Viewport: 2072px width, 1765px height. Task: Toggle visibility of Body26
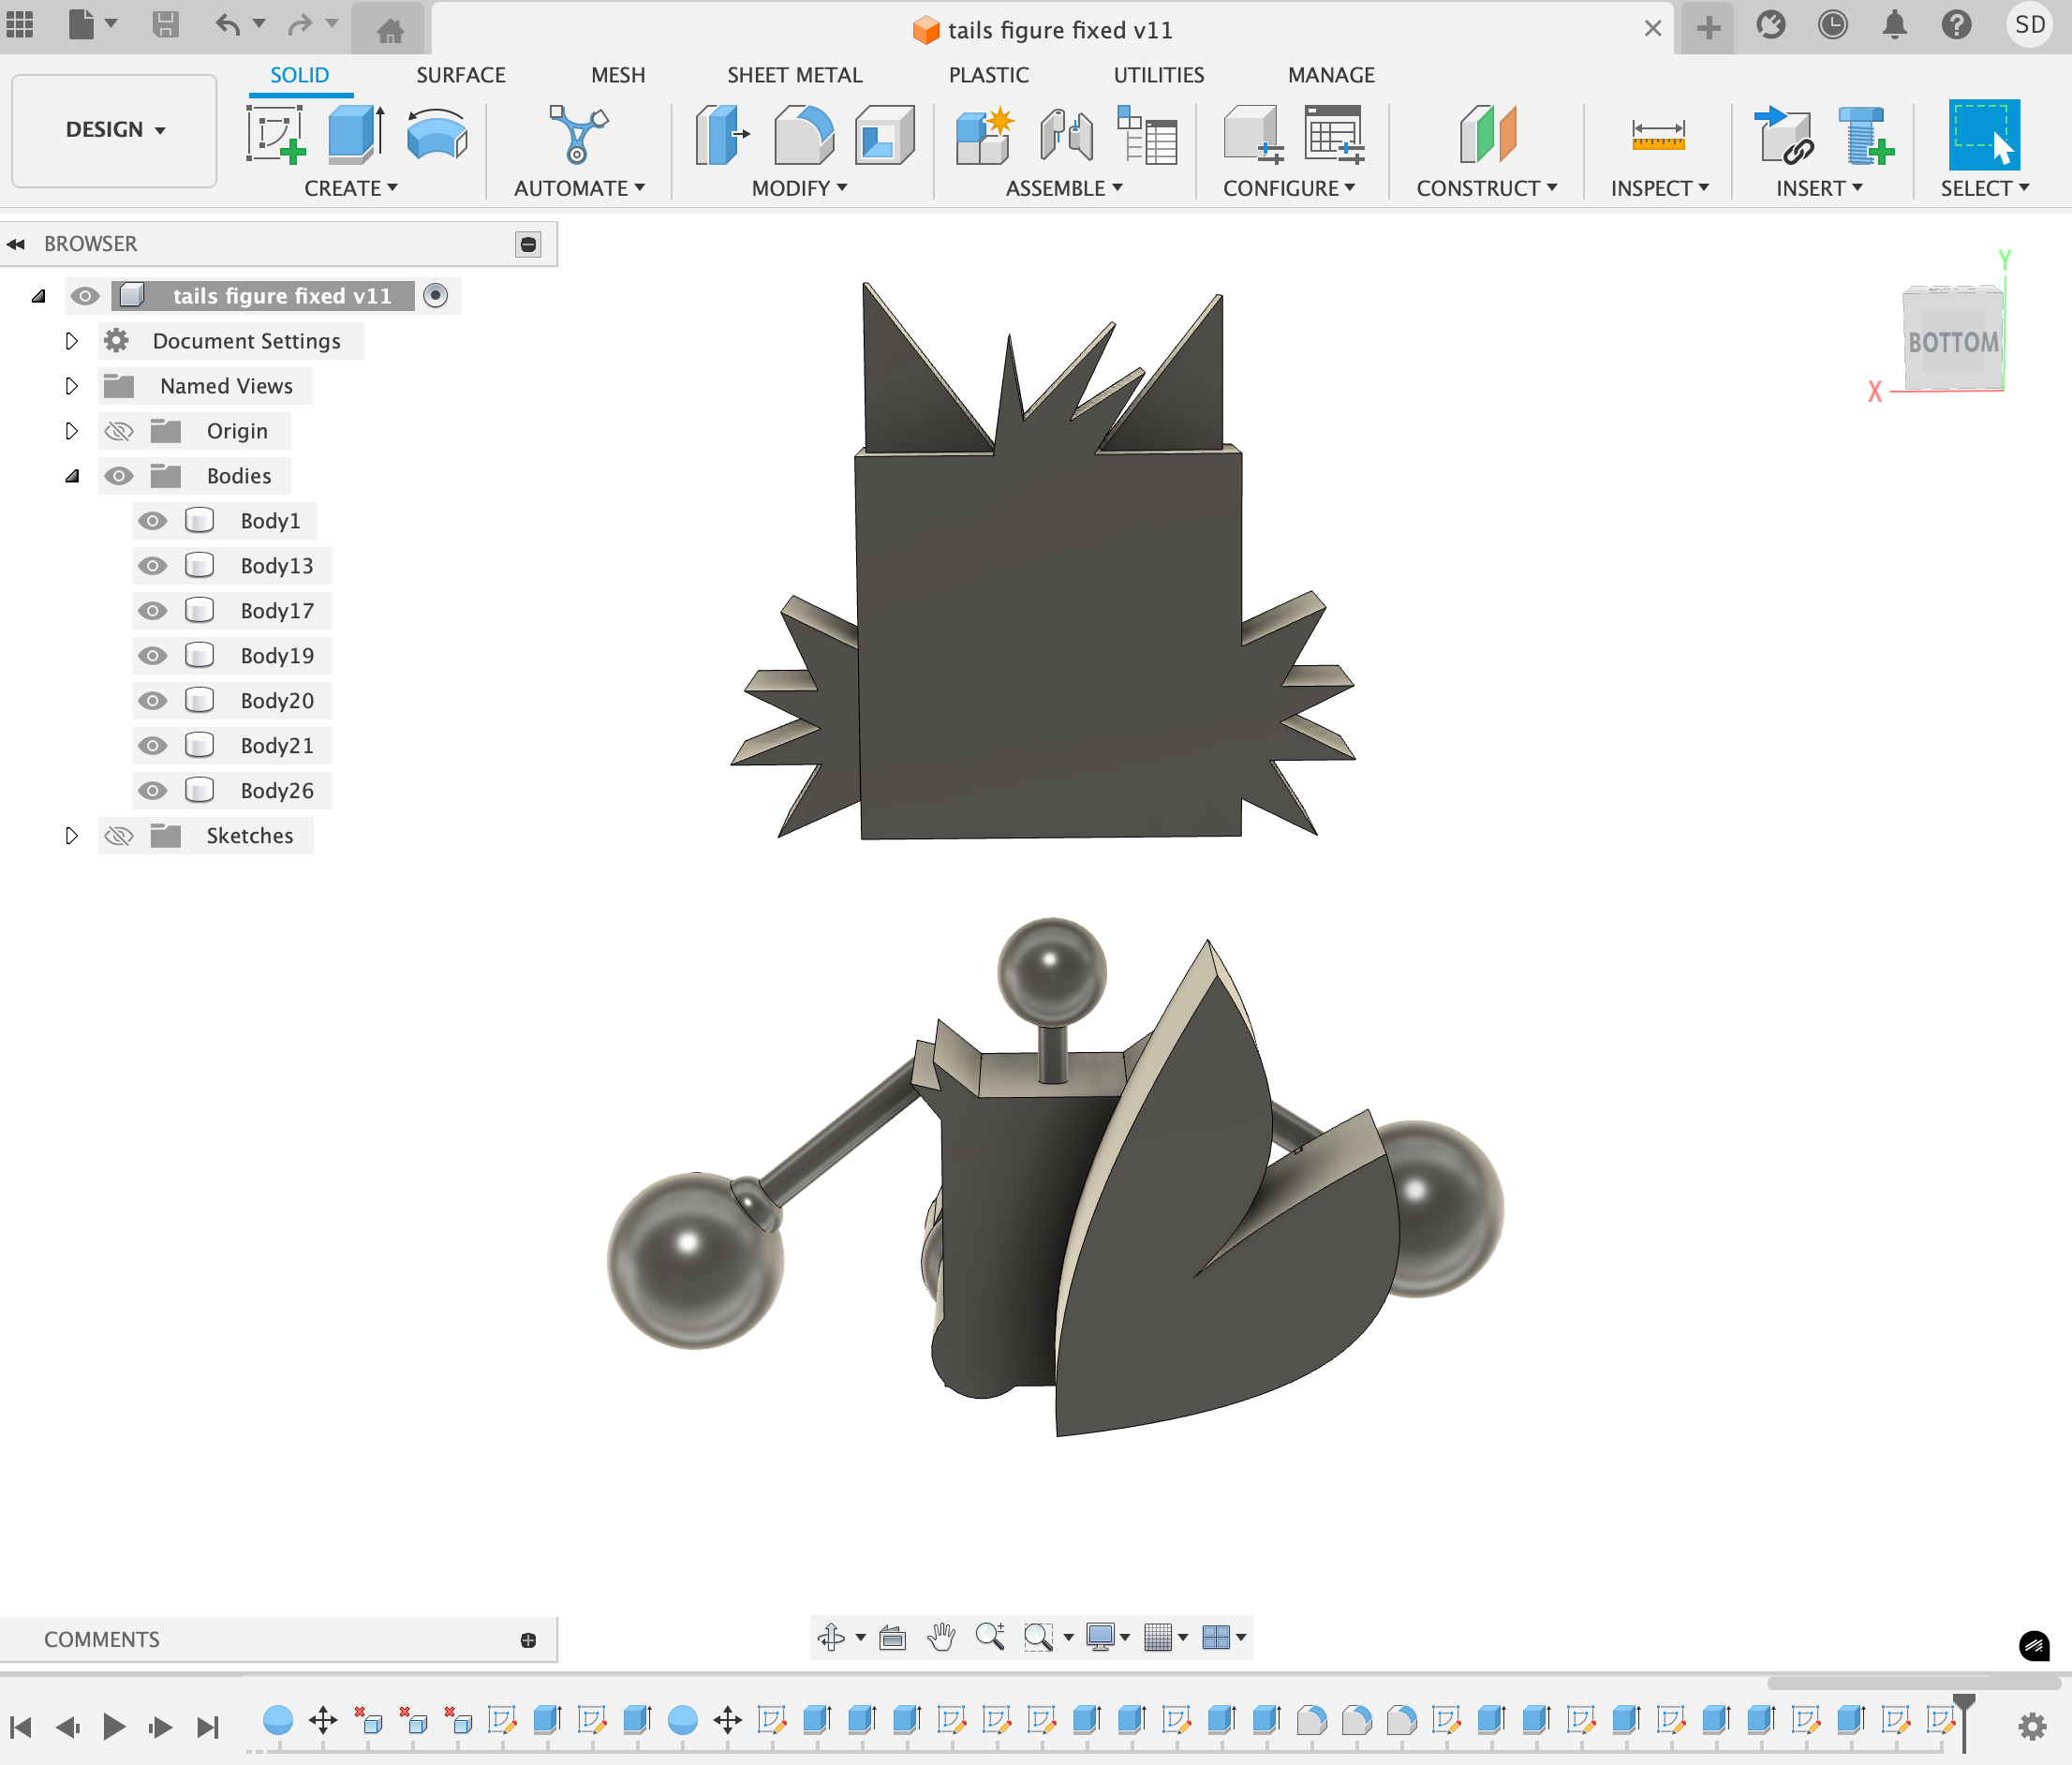coord(152,791)
